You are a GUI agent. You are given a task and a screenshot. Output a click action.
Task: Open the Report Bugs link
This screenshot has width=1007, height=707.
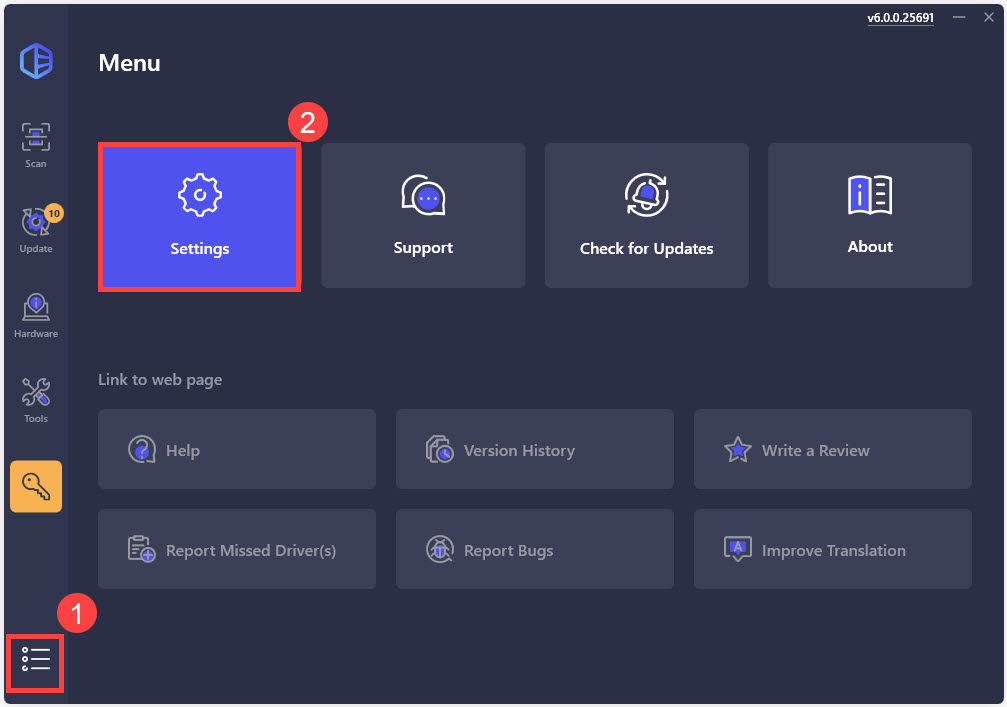click(534, 550)
